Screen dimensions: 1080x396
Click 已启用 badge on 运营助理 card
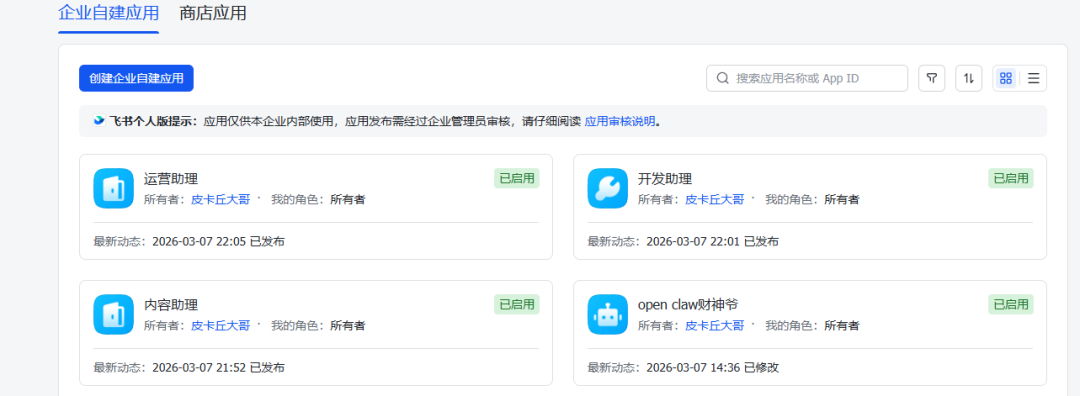517,178
